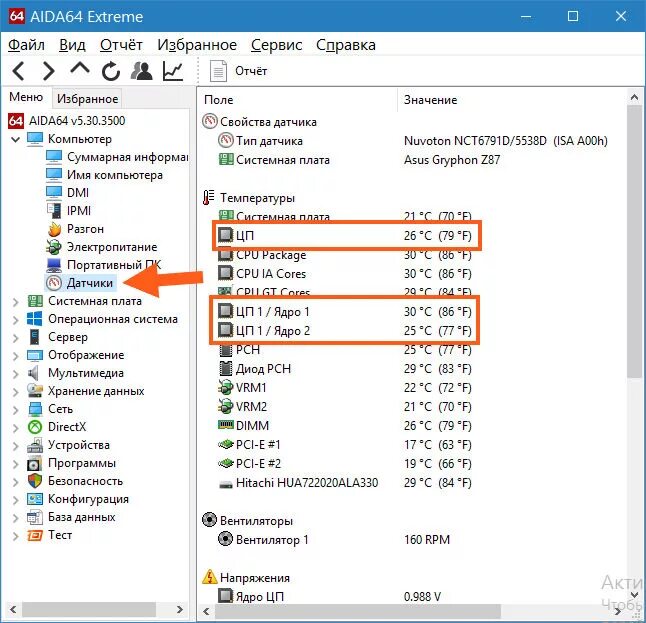Select База данных in the tree
The width and height of the screenshot is (646, 623).
(82, 517)
